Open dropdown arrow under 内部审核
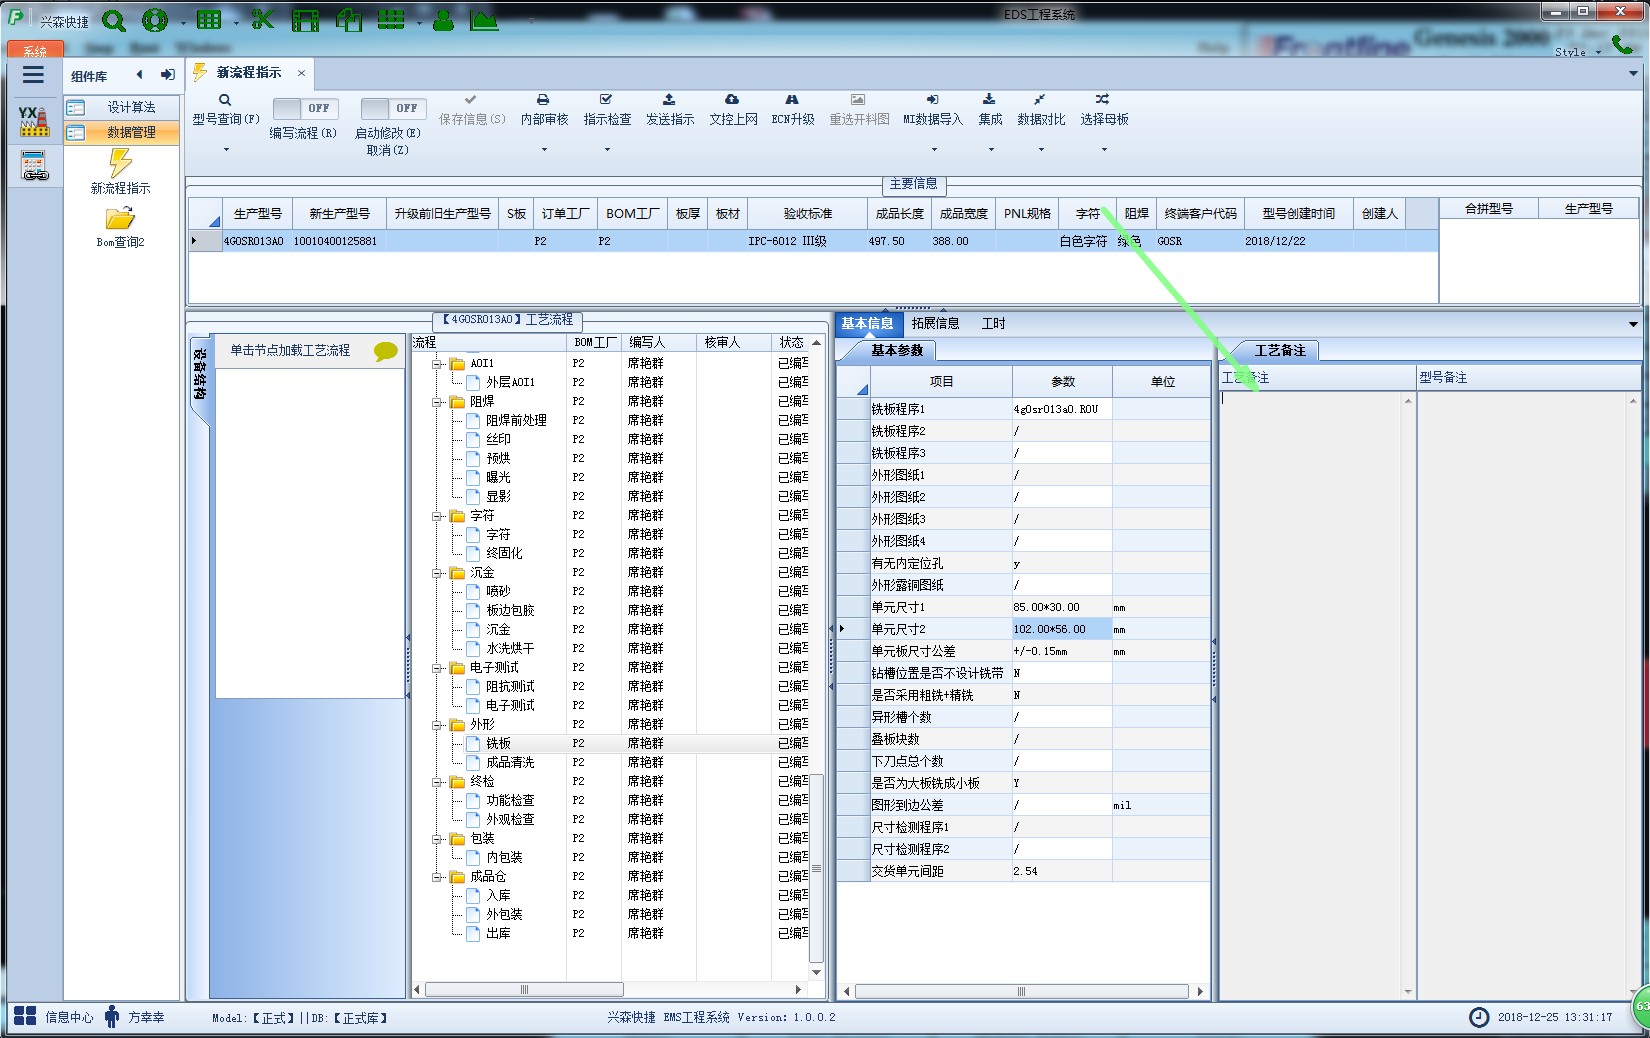Image resolution: width=1650 pixels, height=1038 pixels. [x=544, y=150]
